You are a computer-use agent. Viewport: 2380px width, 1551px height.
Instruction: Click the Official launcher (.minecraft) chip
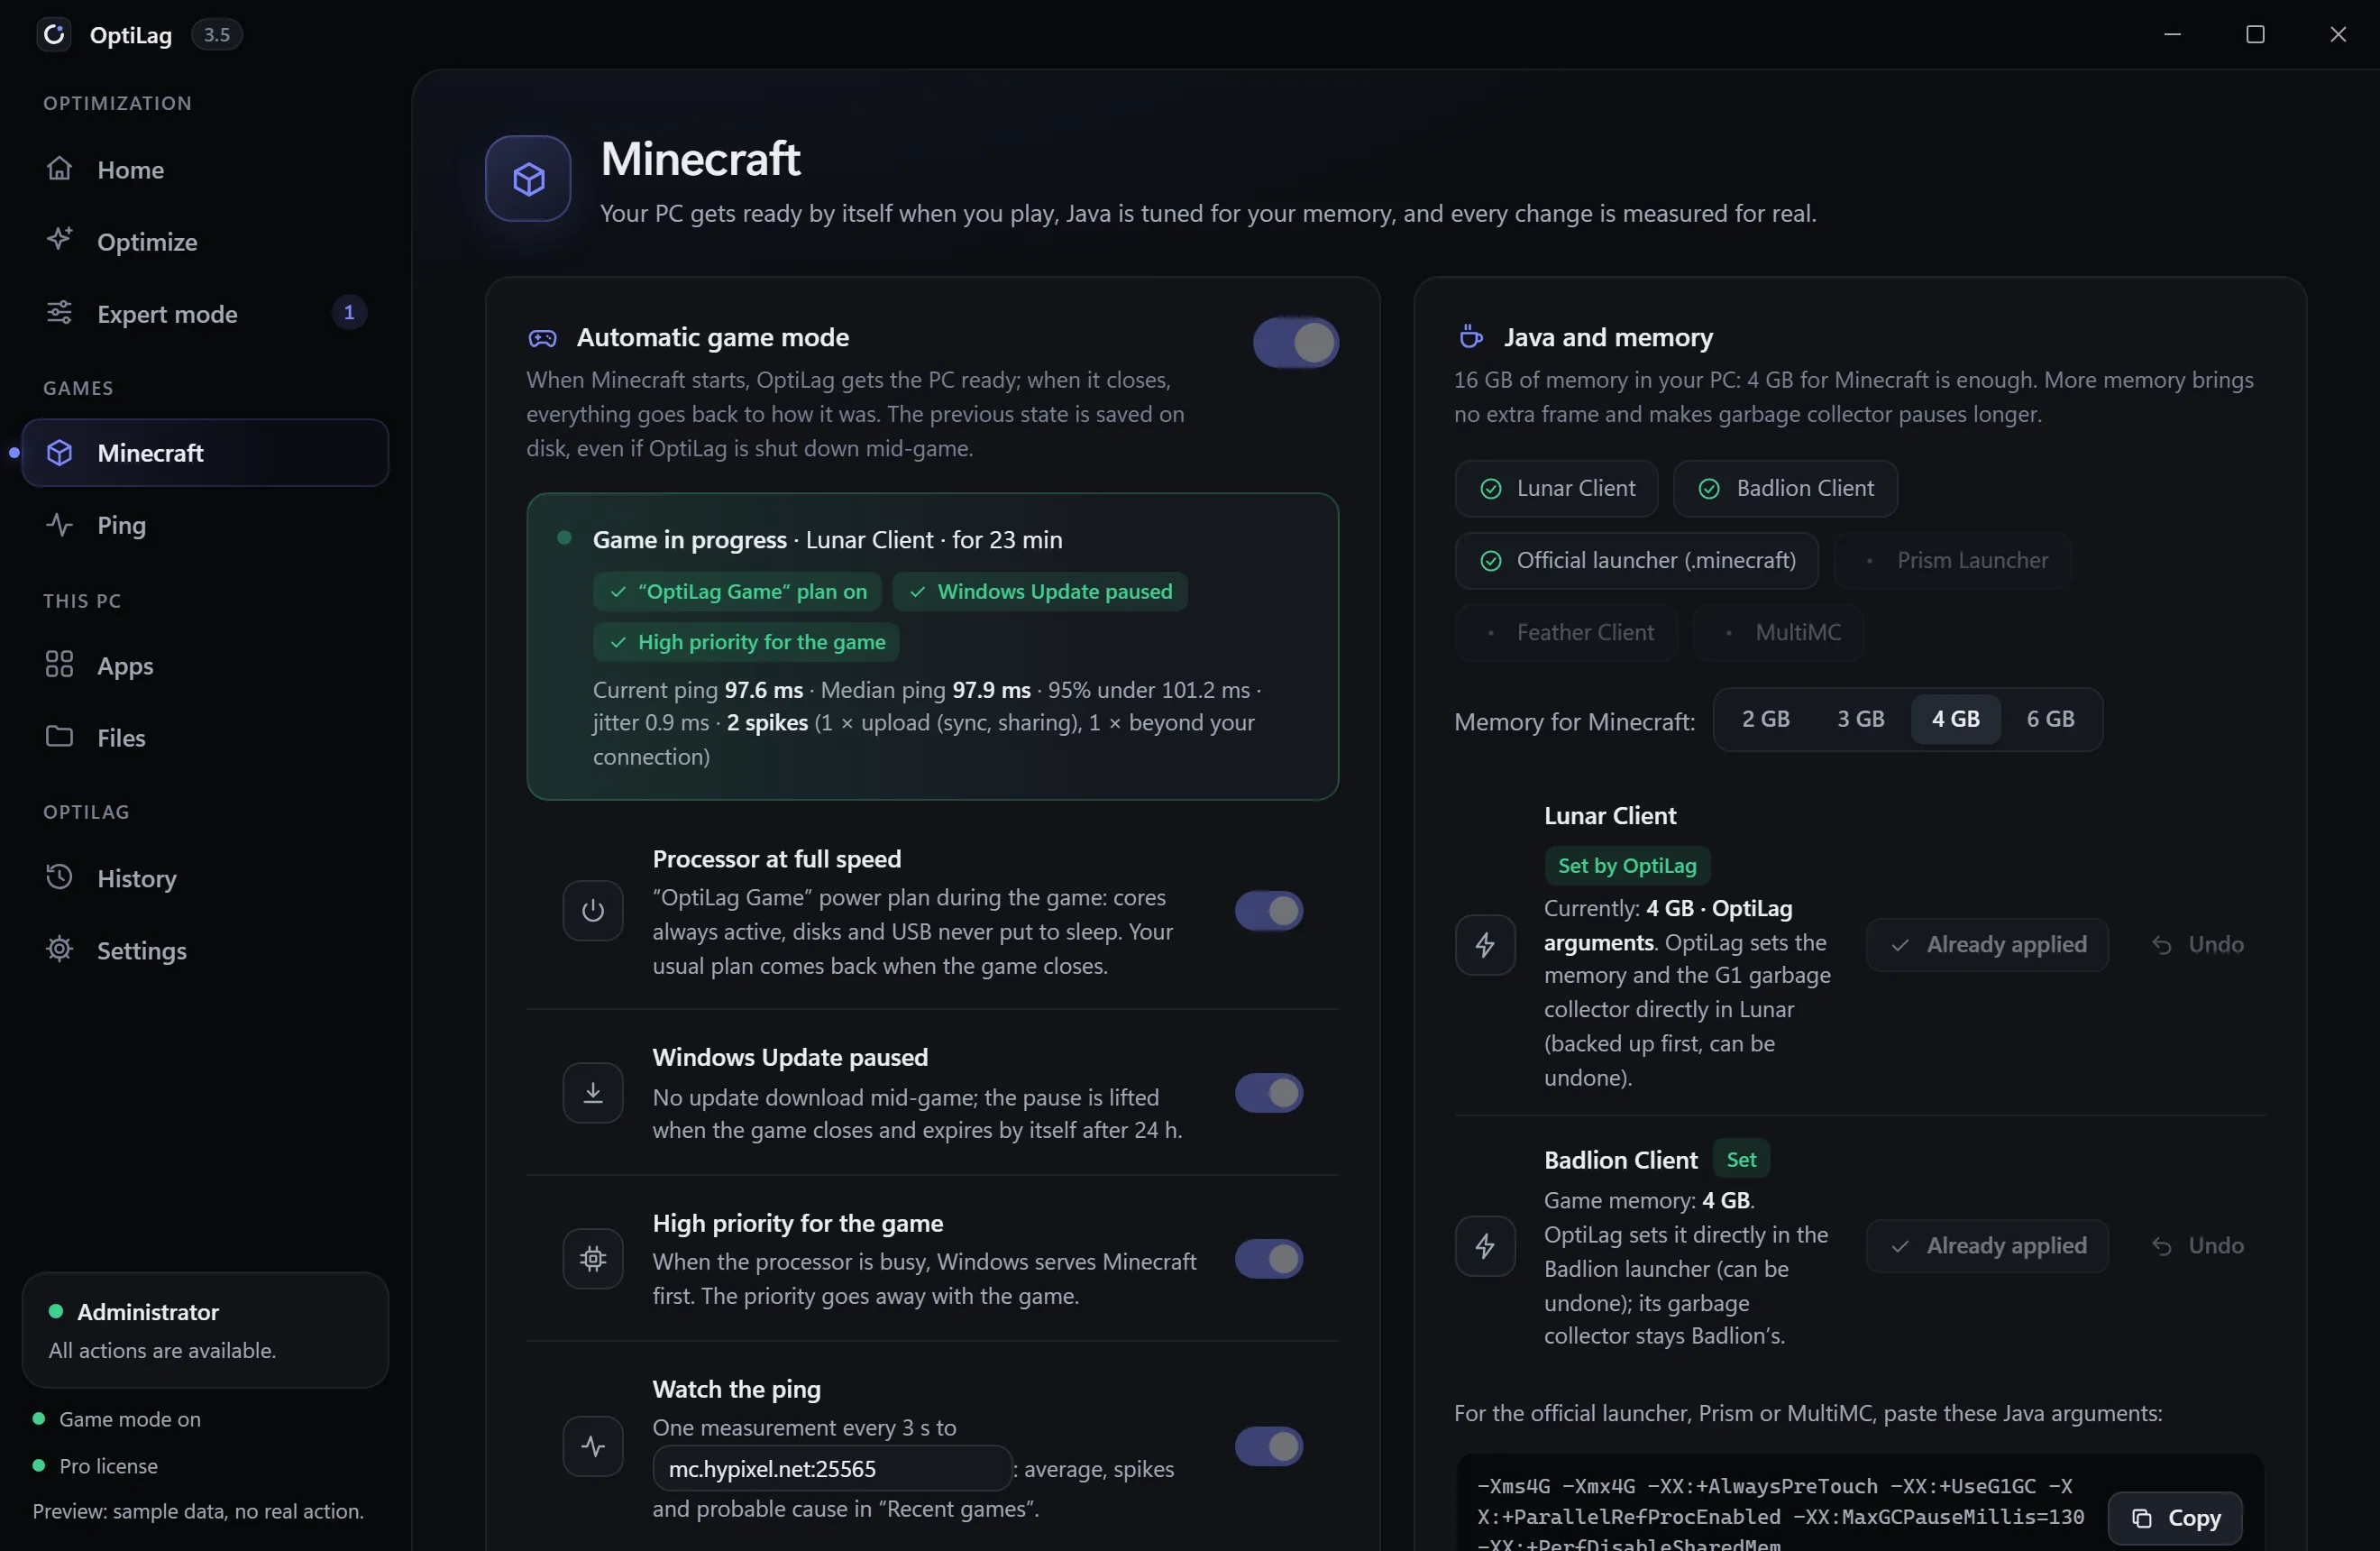[1636, 561]
